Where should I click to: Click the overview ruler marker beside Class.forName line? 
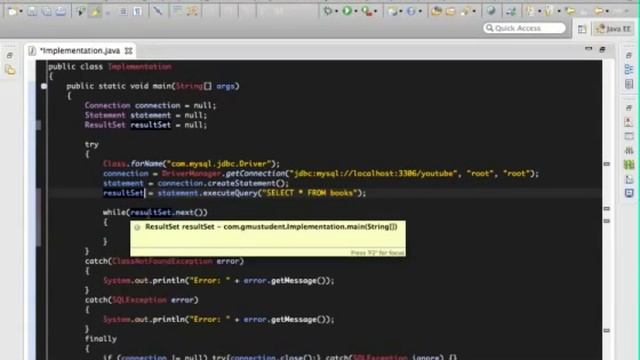click(607, 164)
